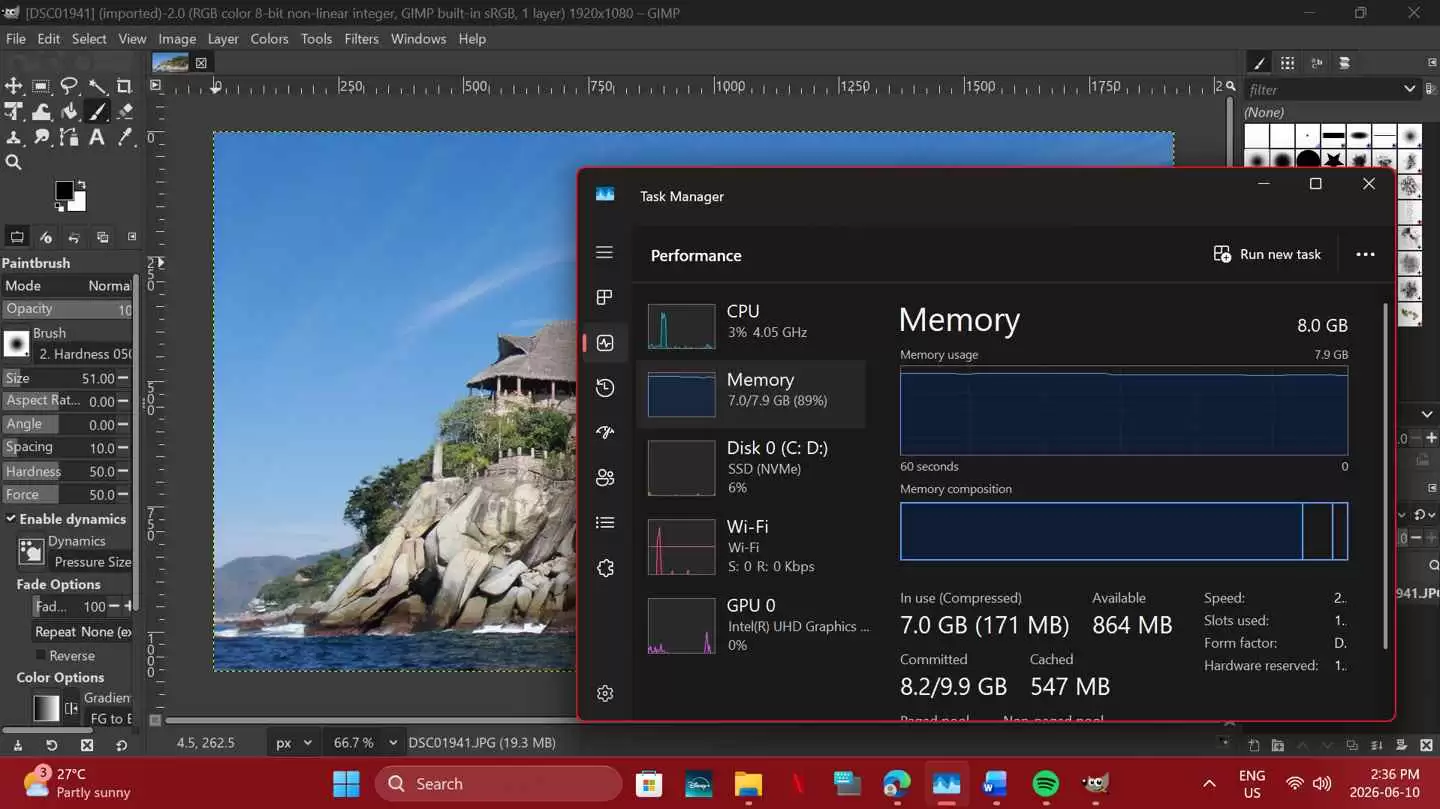Select the Bucket Fill tool

(69, 112)
